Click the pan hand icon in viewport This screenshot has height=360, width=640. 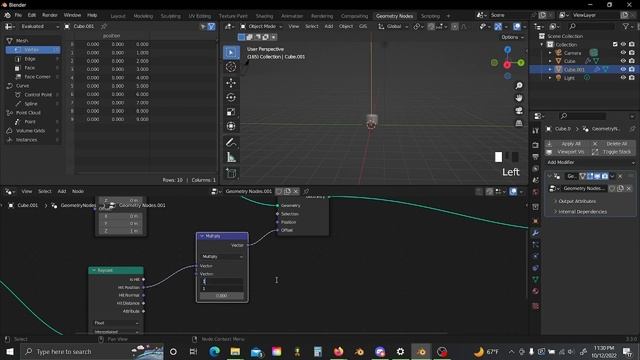pyautogui.click(x=519, y=98)
